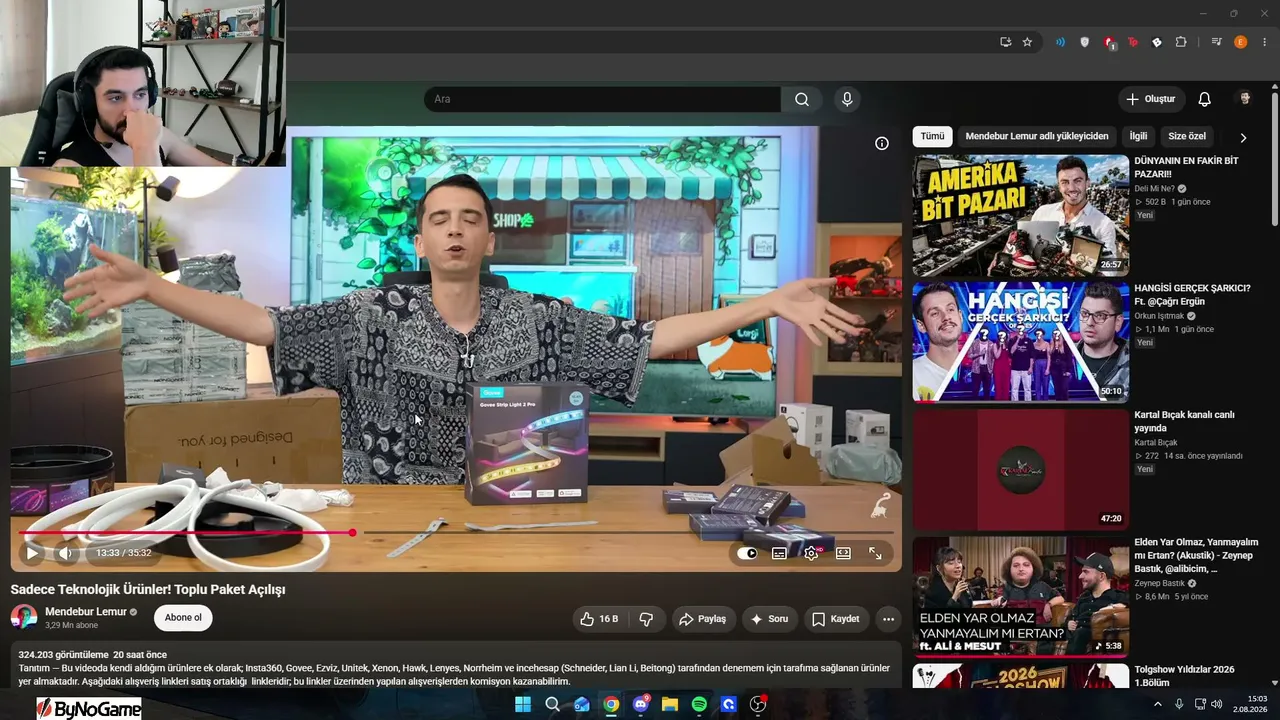The width and height of the screenshot is (1280, 720).
Task: Click the red Tp extension icon
Action: tap(1133, 42)
